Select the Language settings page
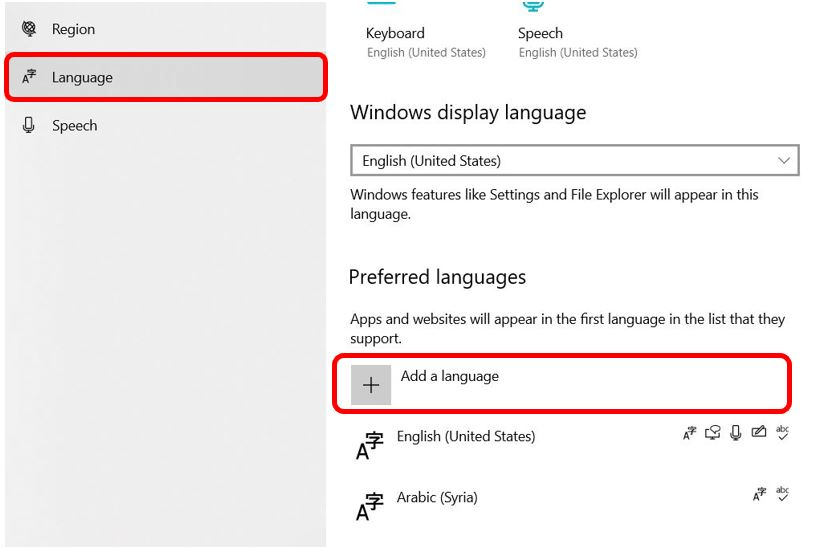 (165, 77)
